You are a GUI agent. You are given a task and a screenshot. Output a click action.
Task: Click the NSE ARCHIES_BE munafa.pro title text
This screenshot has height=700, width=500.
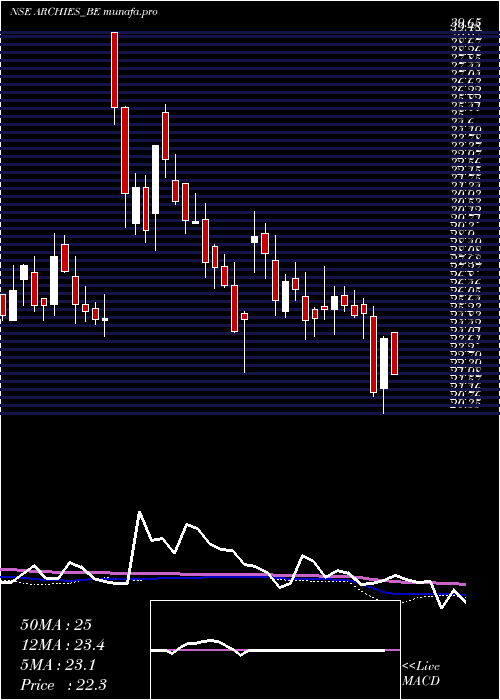83,12
